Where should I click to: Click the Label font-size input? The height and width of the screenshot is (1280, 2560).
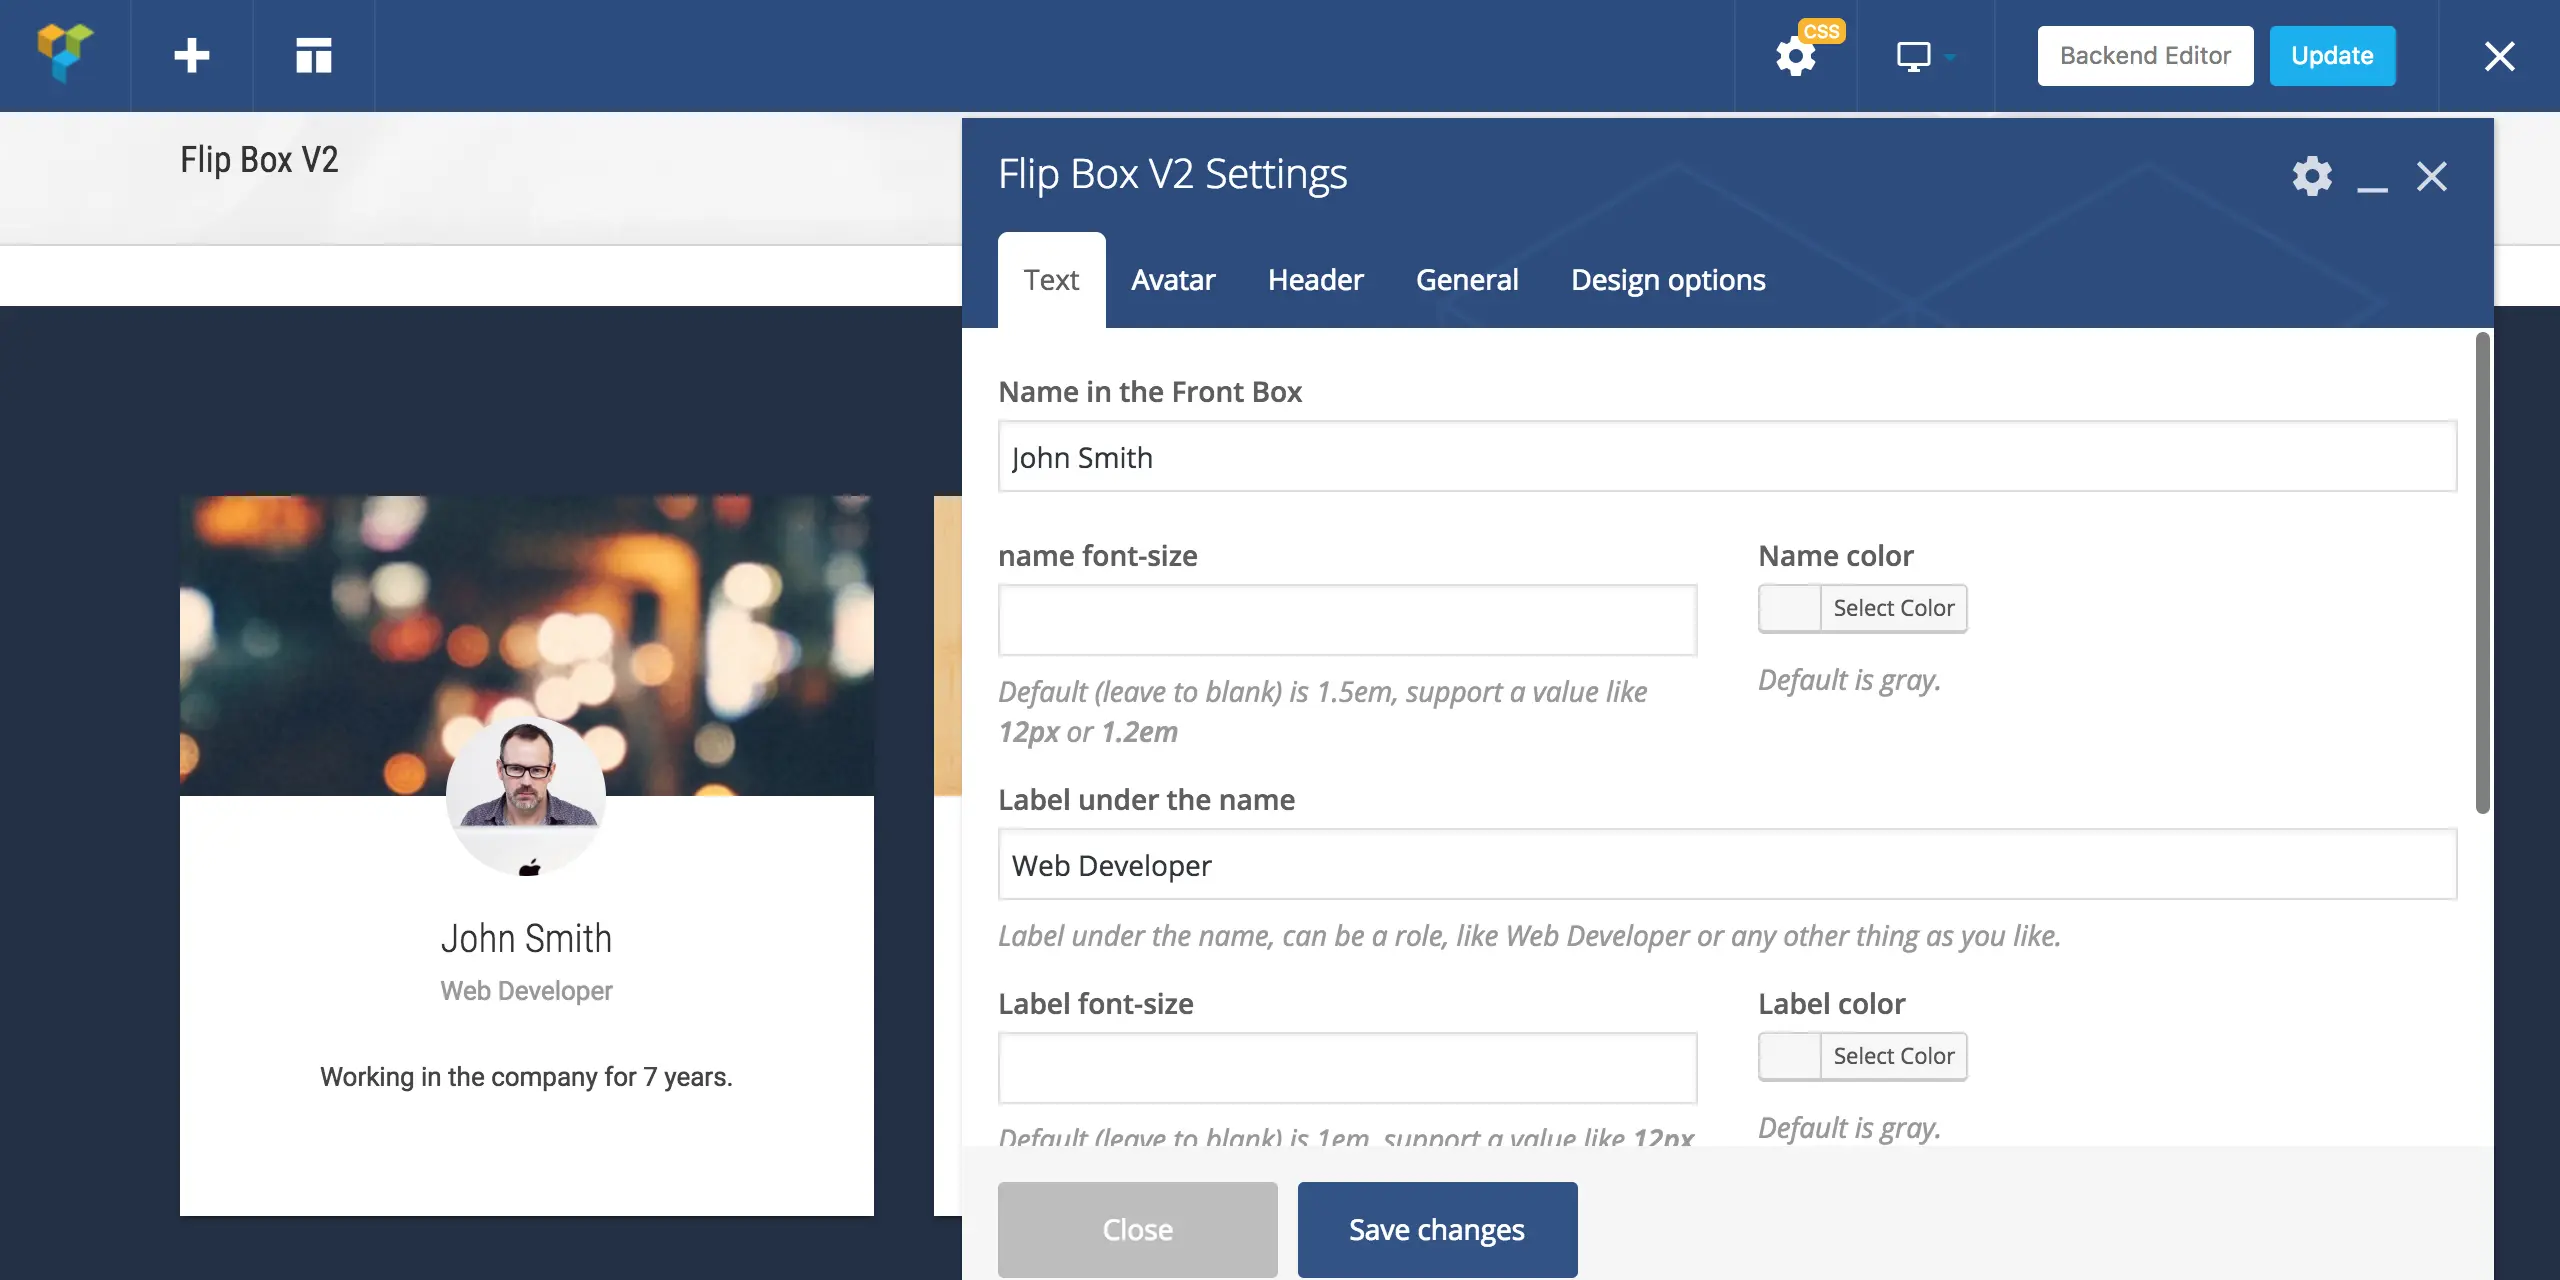(x=1347, y=1068)
